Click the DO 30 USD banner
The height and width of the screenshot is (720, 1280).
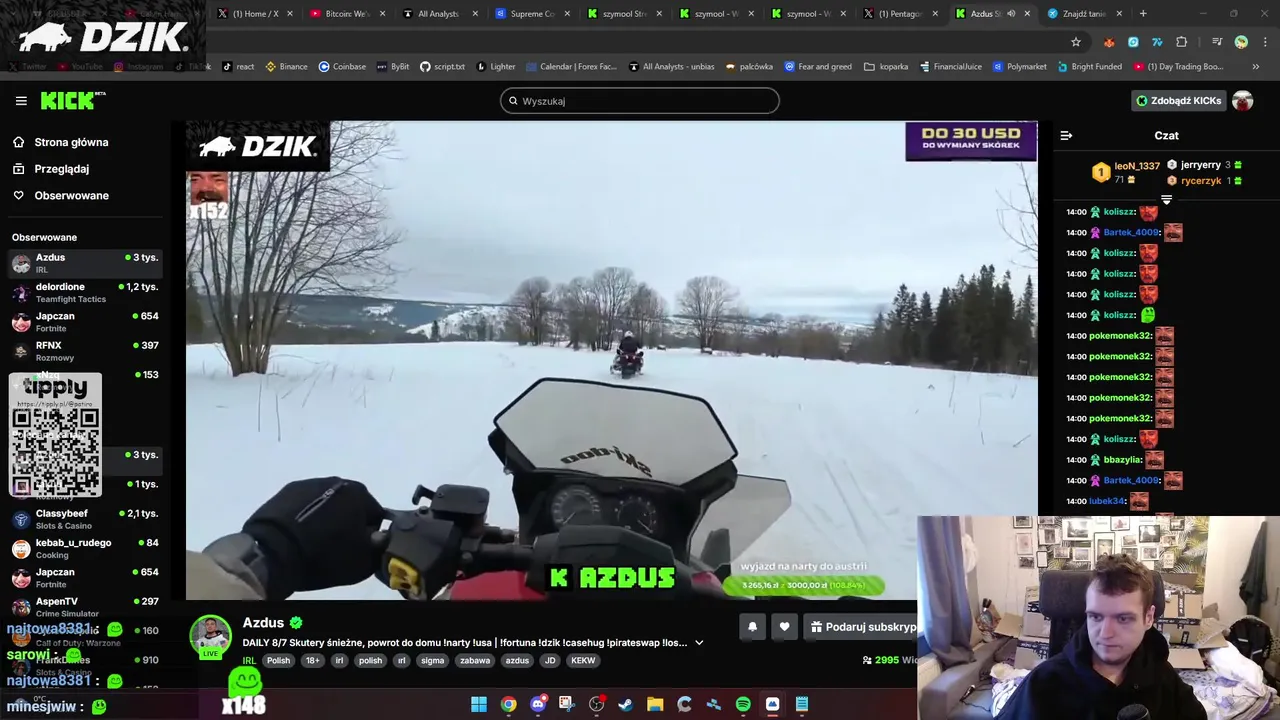[971, 141]
